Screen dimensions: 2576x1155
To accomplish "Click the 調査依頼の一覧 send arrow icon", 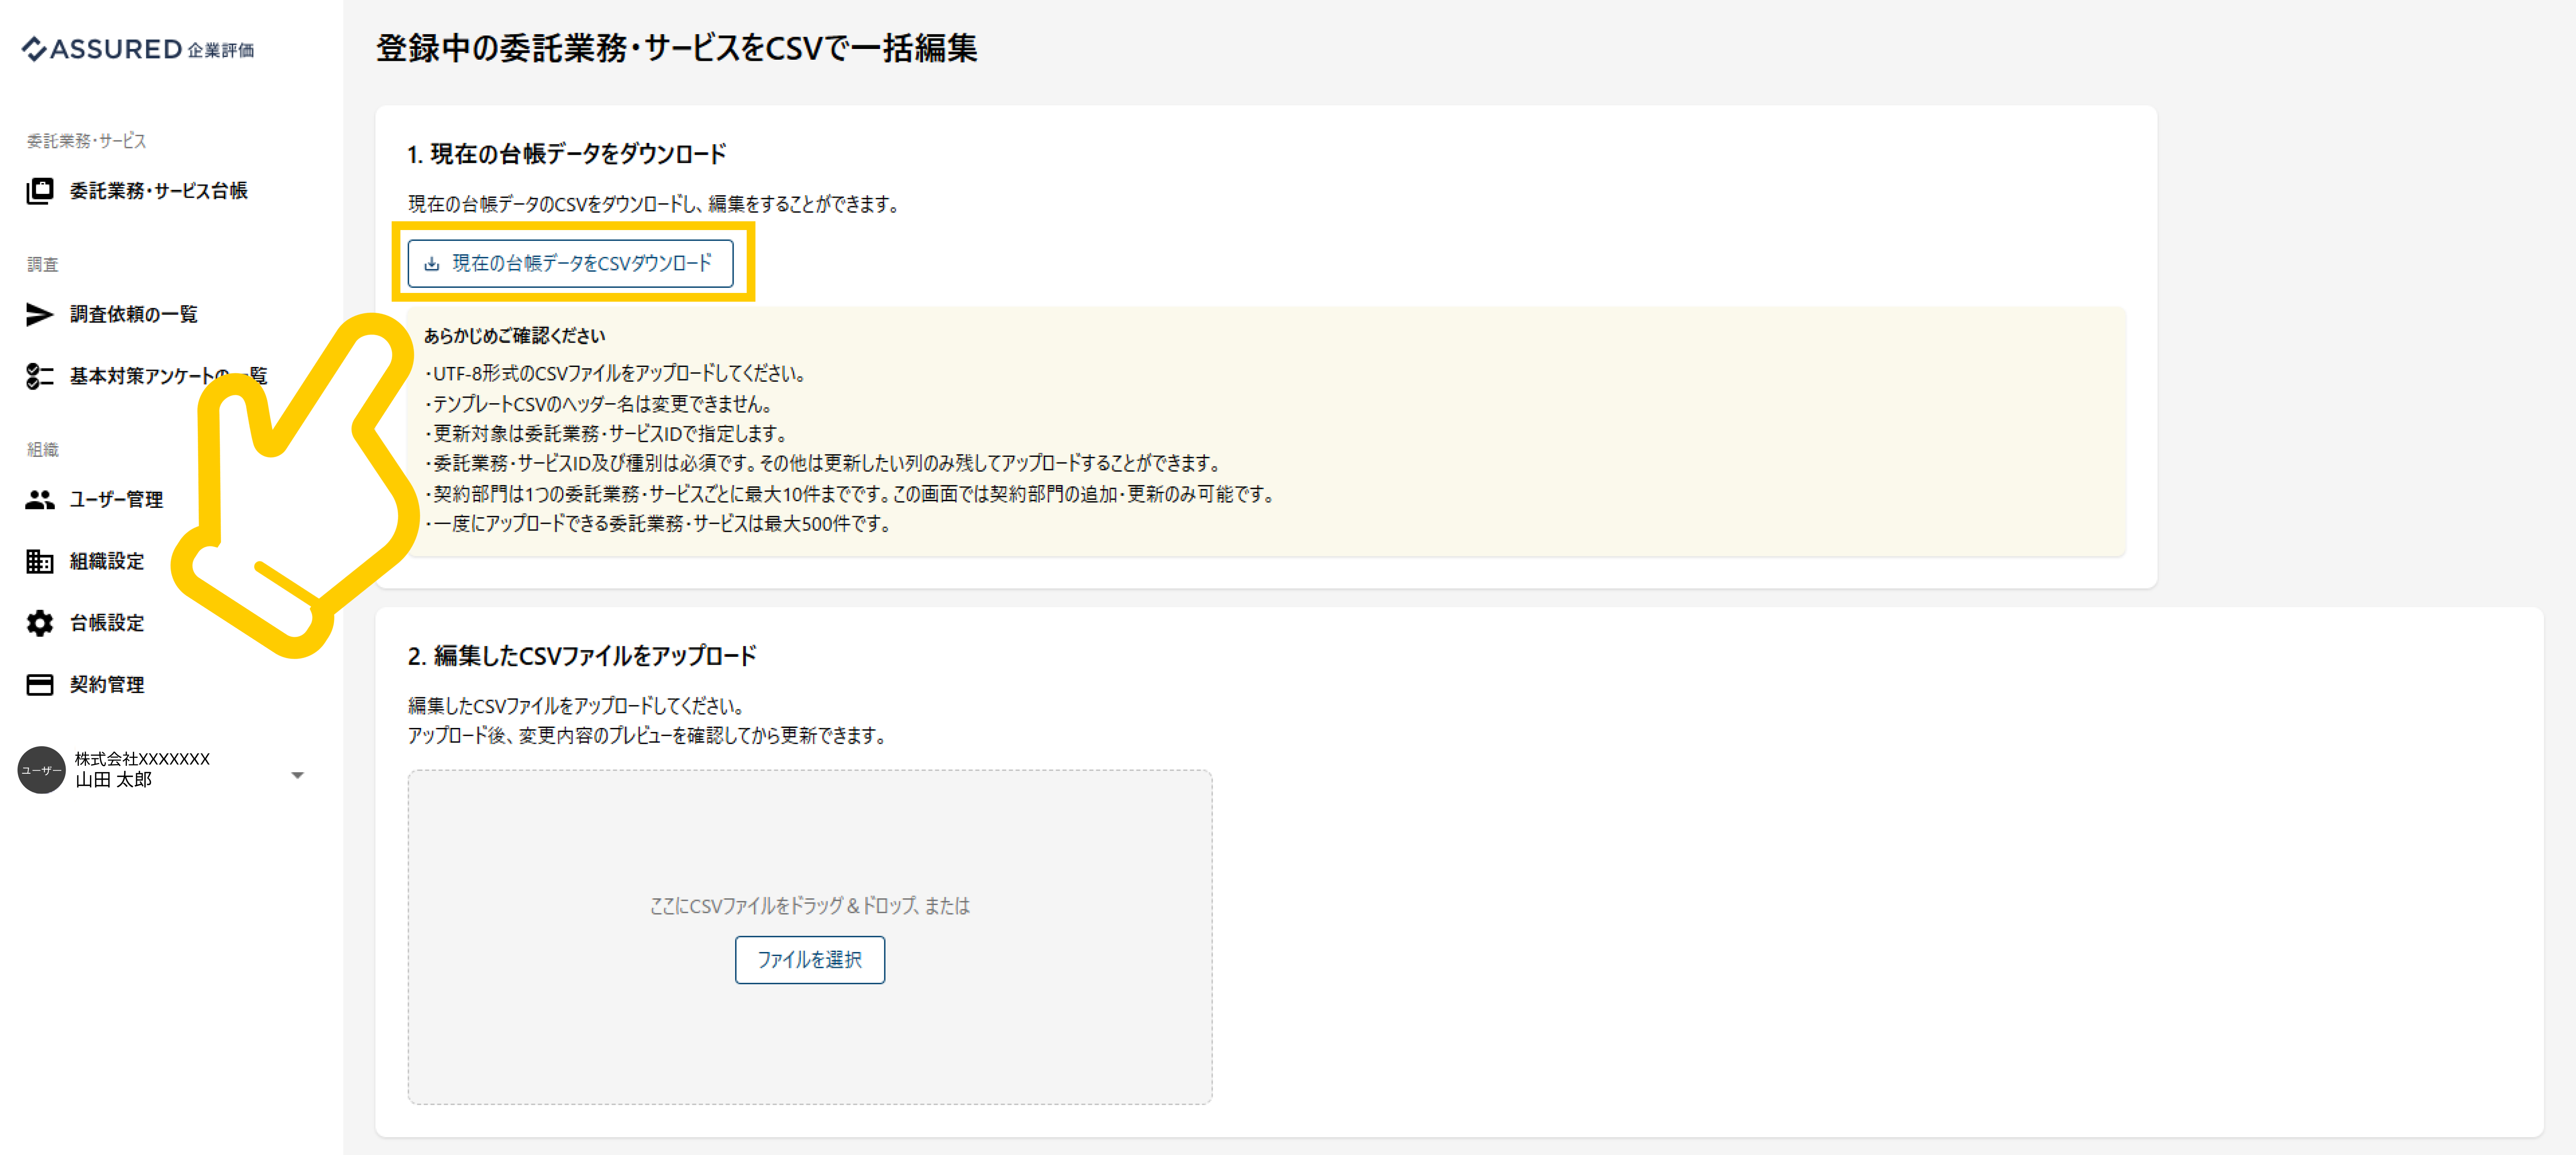I will pyautogui.click(x=40, y=315).
